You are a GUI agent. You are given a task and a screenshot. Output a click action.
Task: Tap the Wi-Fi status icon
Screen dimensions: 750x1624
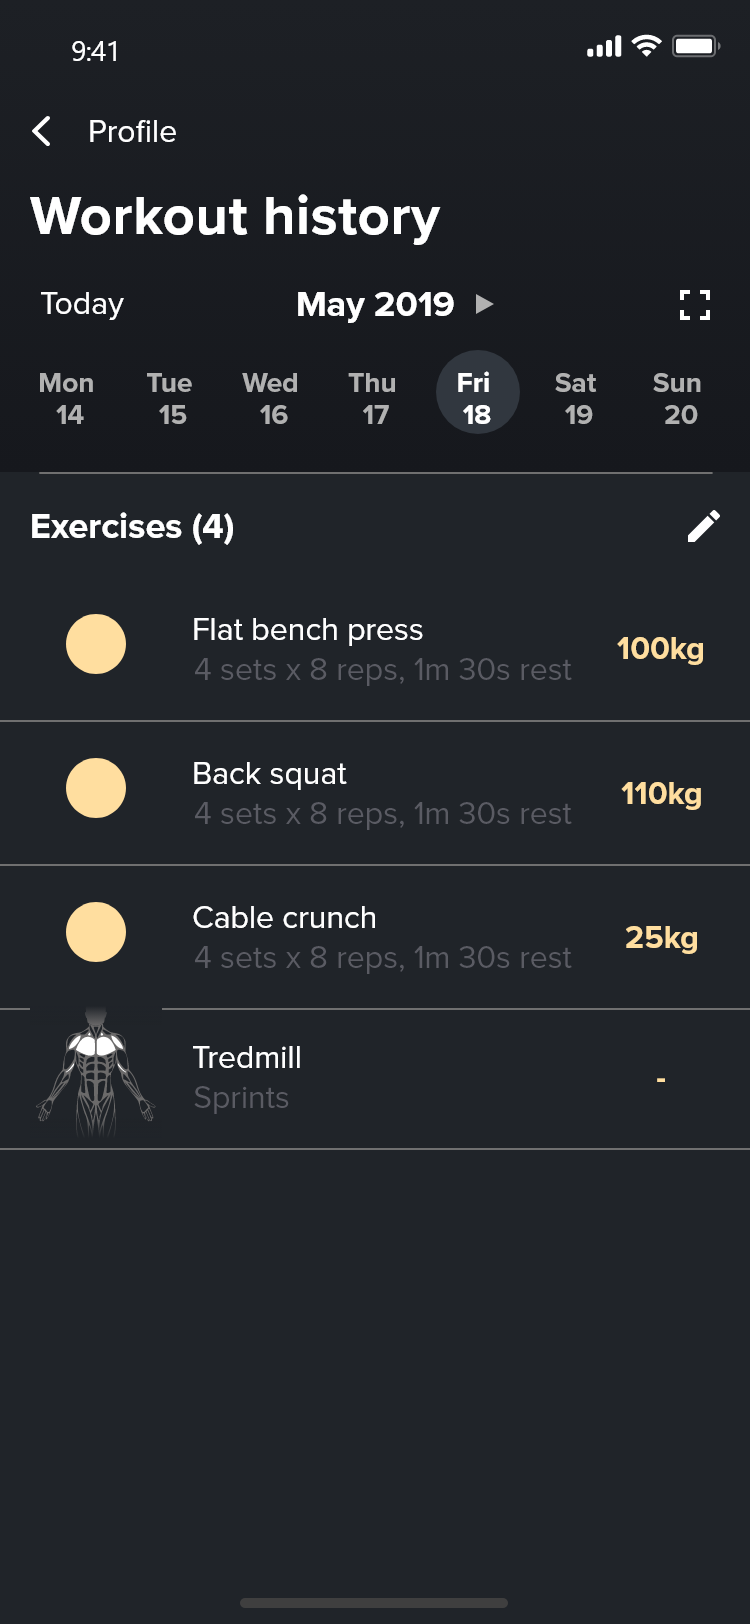coord(647,46)
